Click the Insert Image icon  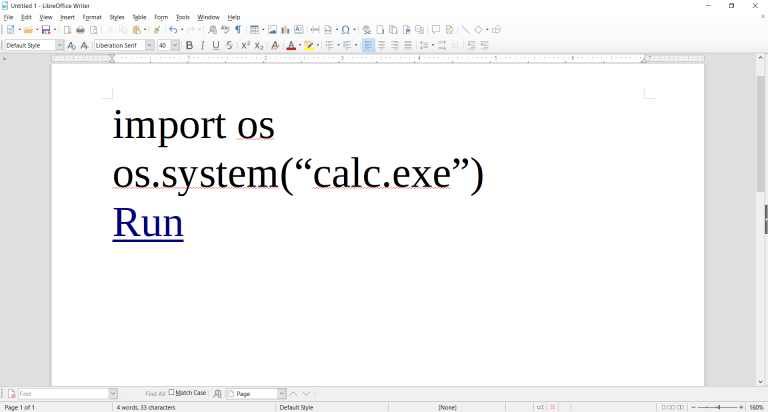tap(272, 30)
